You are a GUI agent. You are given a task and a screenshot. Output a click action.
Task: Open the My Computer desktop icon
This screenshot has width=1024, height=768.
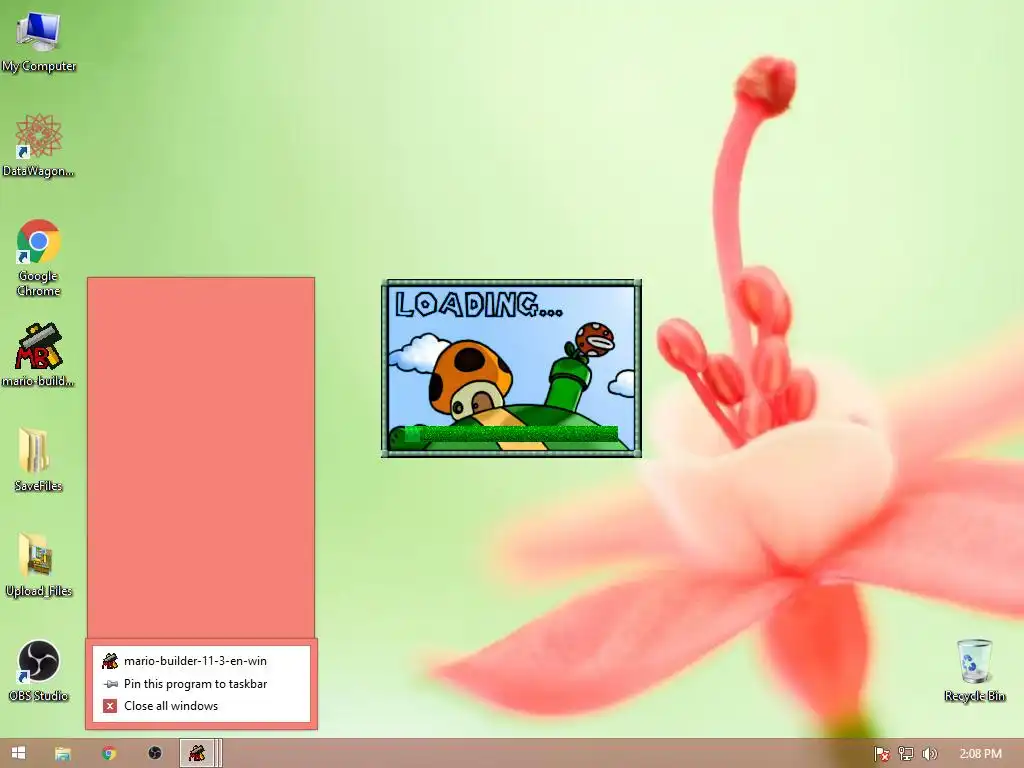[x=39, y=42]
